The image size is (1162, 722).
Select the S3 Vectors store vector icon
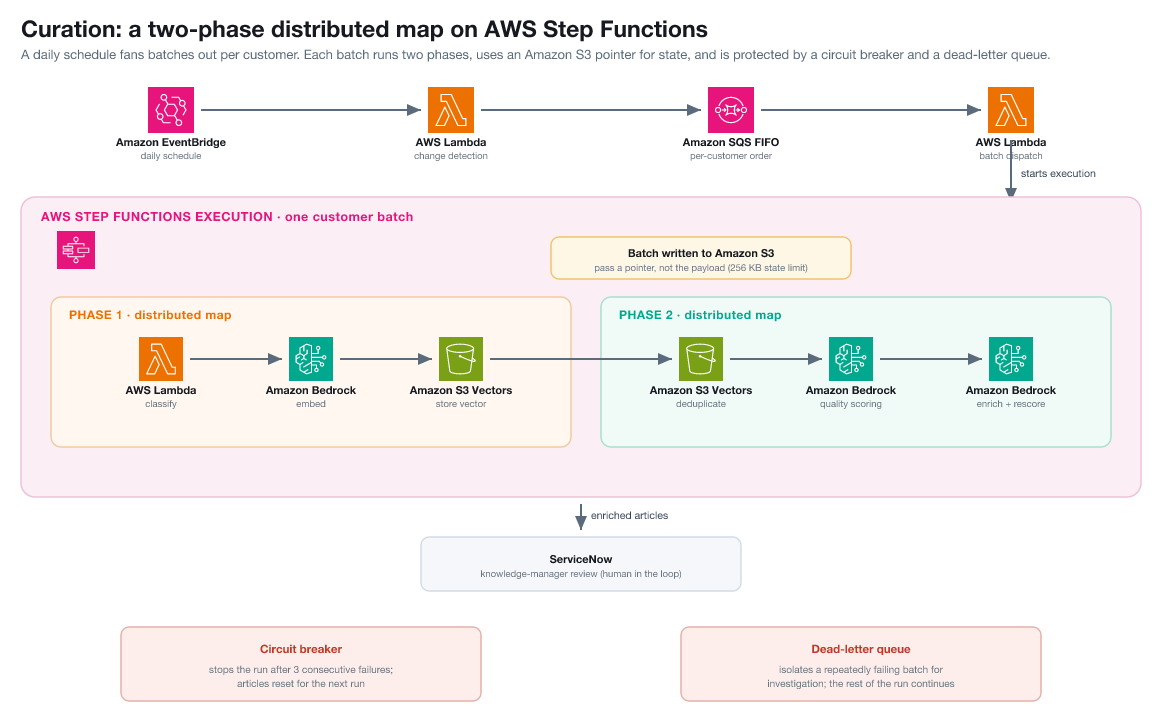click(461, 359)
